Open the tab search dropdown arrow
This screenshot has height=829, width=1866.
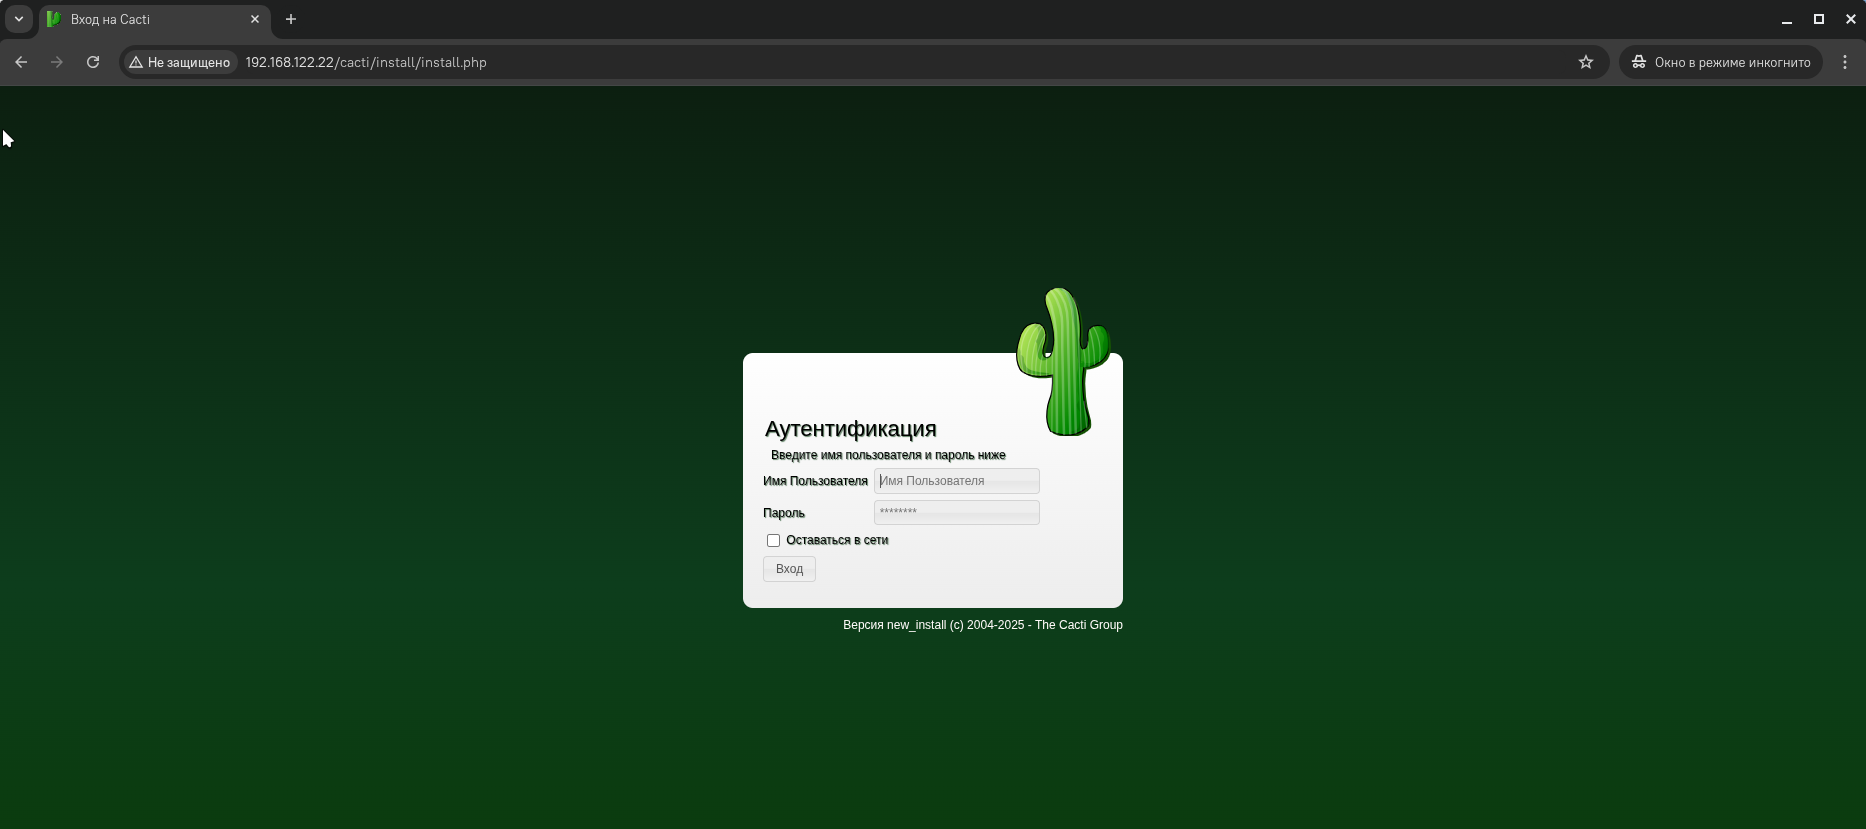19,19
